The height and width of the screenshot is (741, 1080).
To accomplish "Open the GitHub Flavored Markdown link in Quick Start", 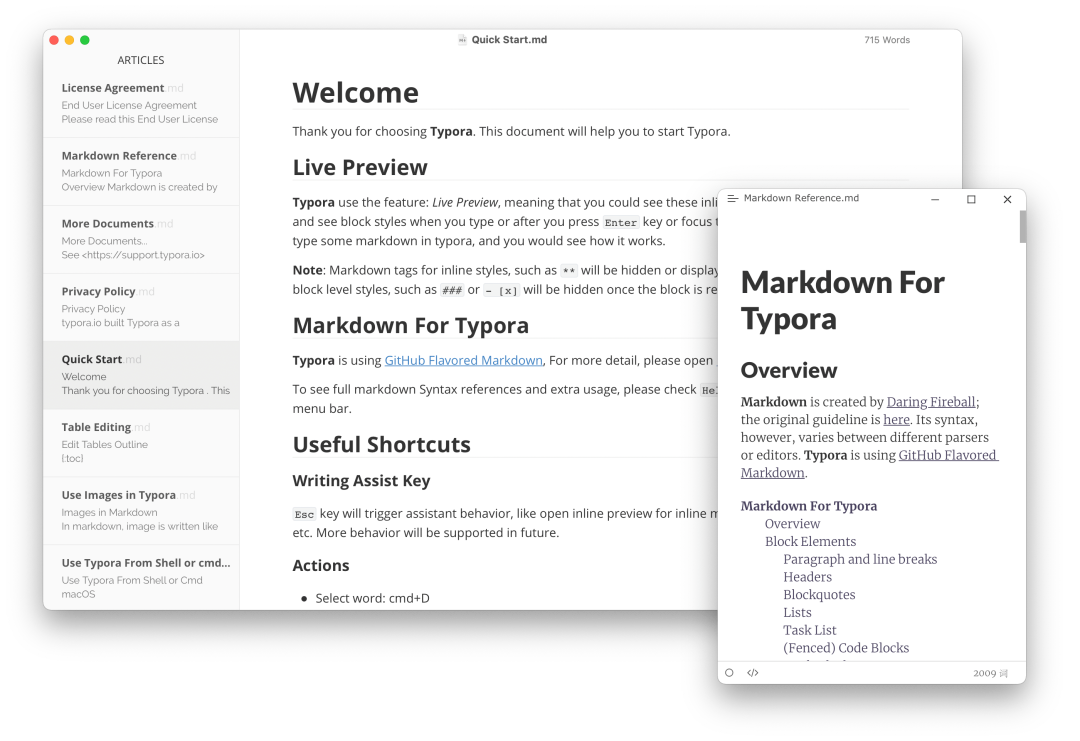I will [x=464, y=360].
